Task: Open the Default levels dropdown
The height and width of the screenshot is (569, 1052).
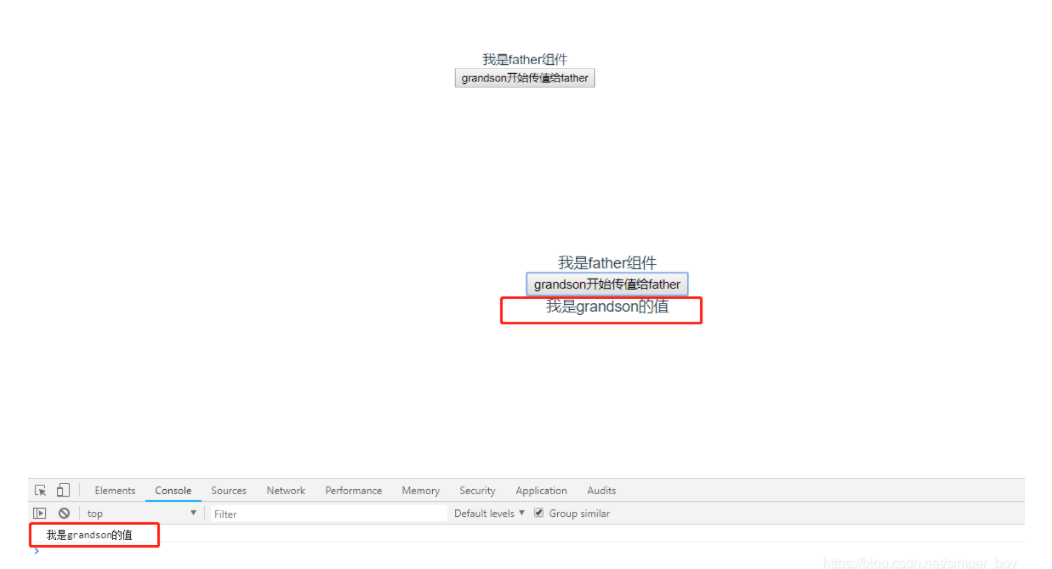Action: tap(489, 513)
